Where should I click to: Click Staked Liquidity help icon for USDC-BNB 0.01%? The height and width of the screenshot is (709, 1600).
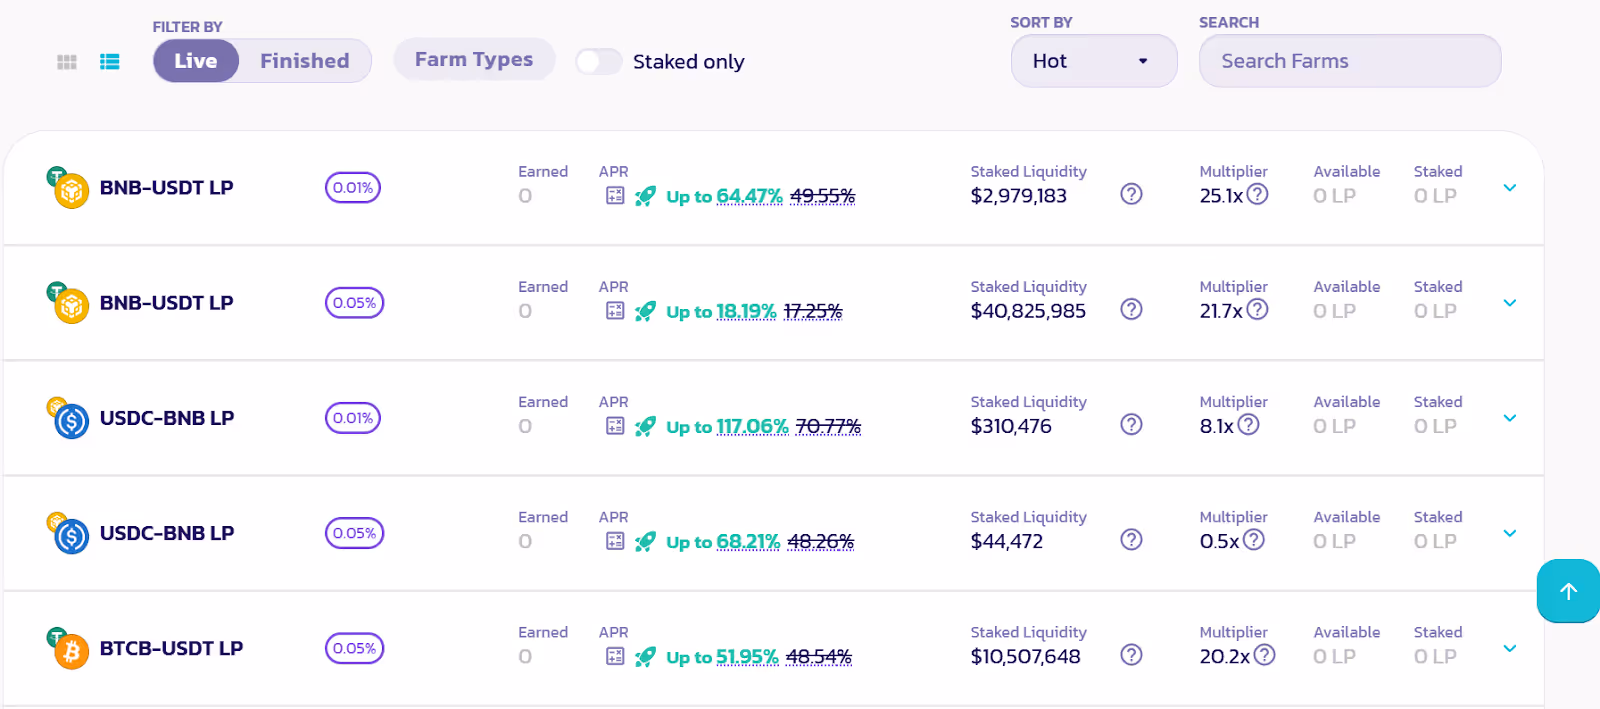coord(1131,425)
